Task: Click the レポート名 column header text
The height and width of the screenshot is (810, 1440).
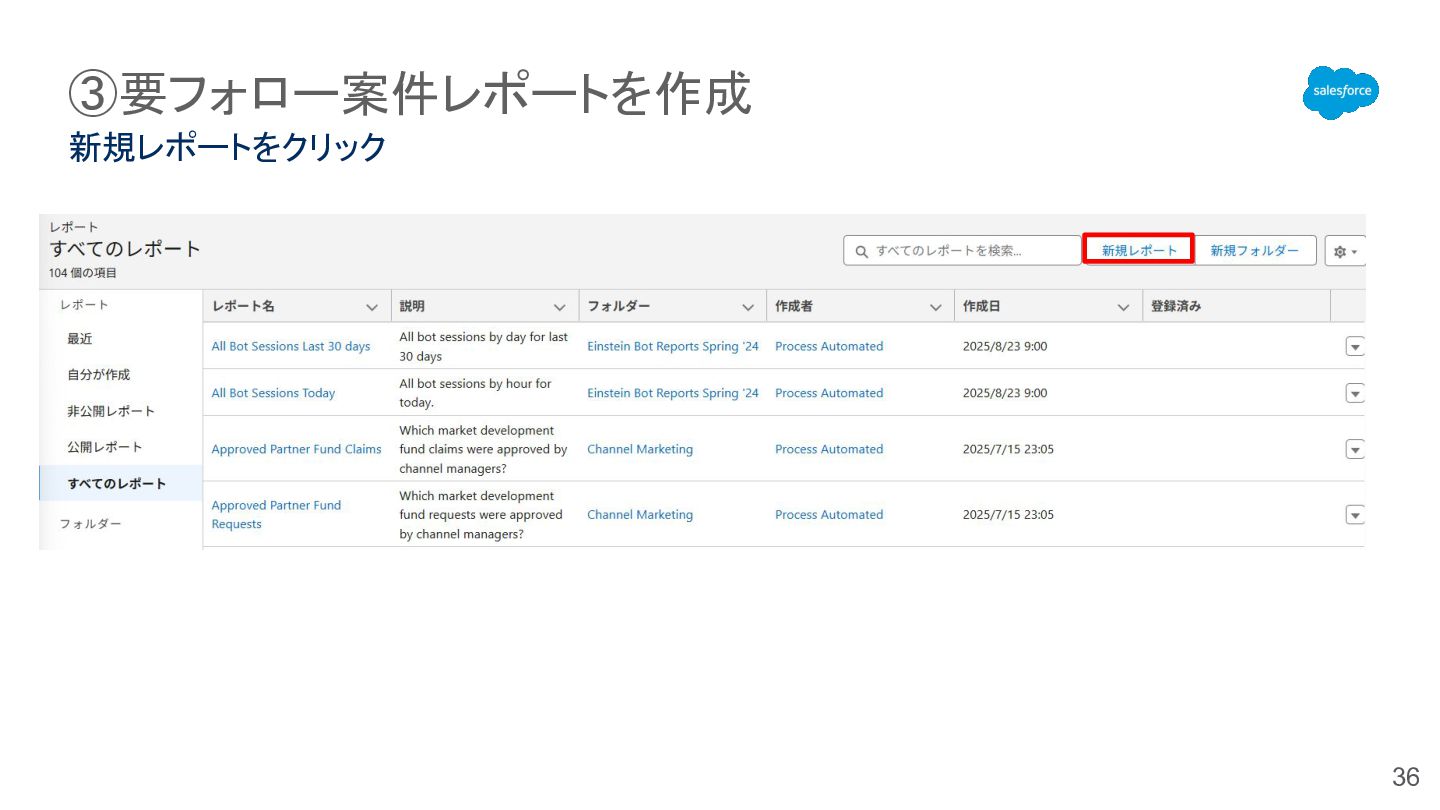Action: coord(243,307)
